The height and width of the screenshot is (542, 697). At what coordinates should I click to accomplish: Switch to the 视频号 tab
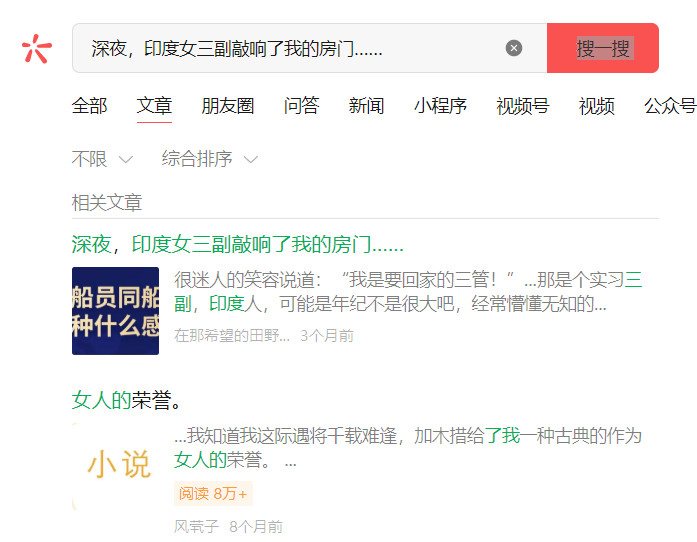point(523,106)
